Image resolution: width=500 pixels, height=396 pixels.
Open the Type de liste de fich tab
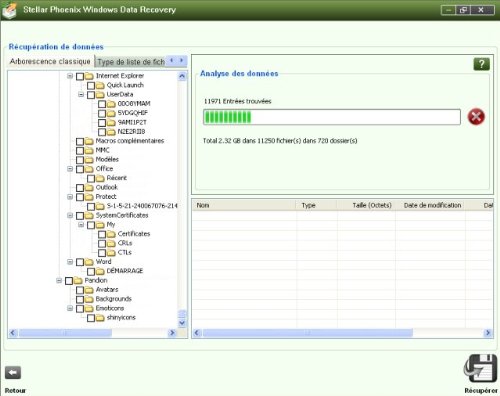[x=131, y=62]
